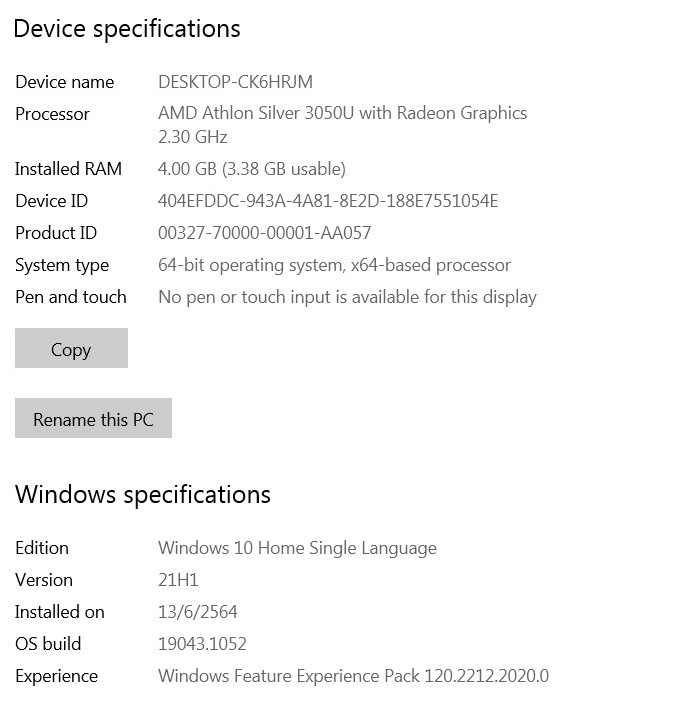Click the Windows specifications heading
Screen dimensions: 687x703
click(x=143, y=495)
